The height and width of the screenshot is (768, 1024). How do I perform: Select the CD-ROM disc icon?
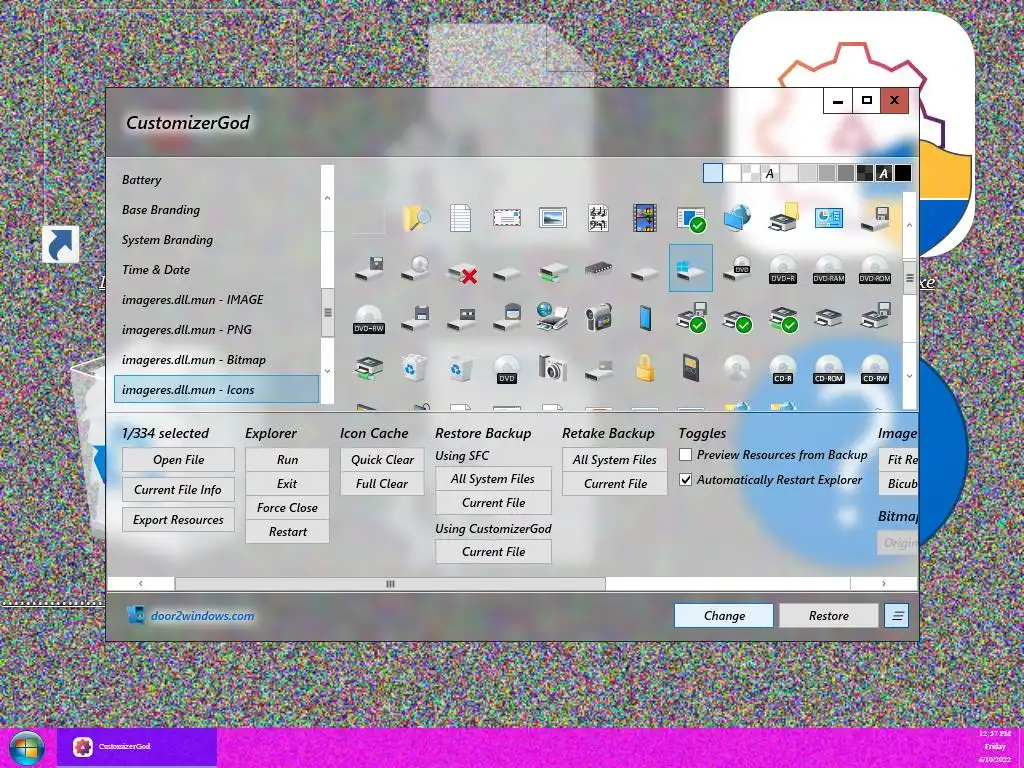pyautogui.click(x=829, y=369)
